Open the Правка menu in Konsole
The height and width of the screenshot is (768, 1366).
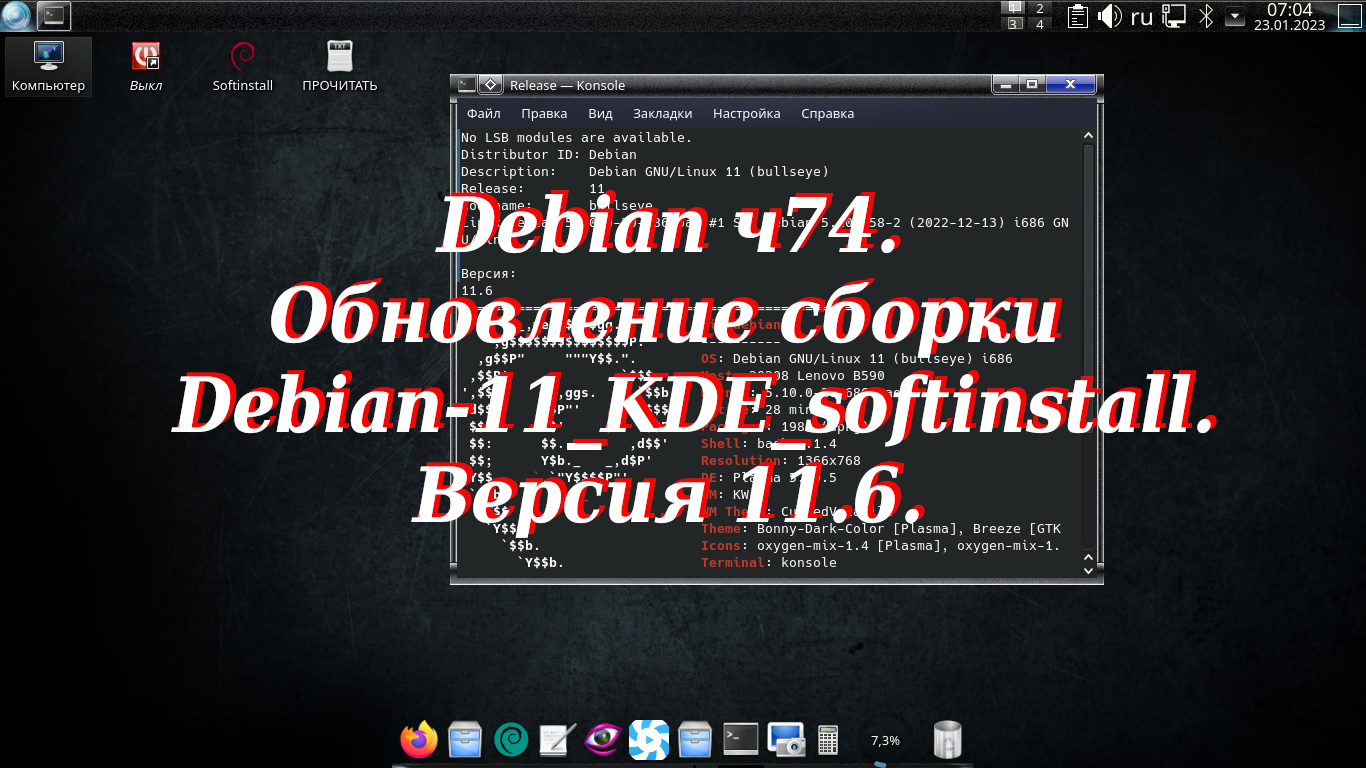click(x=544, y=113)
